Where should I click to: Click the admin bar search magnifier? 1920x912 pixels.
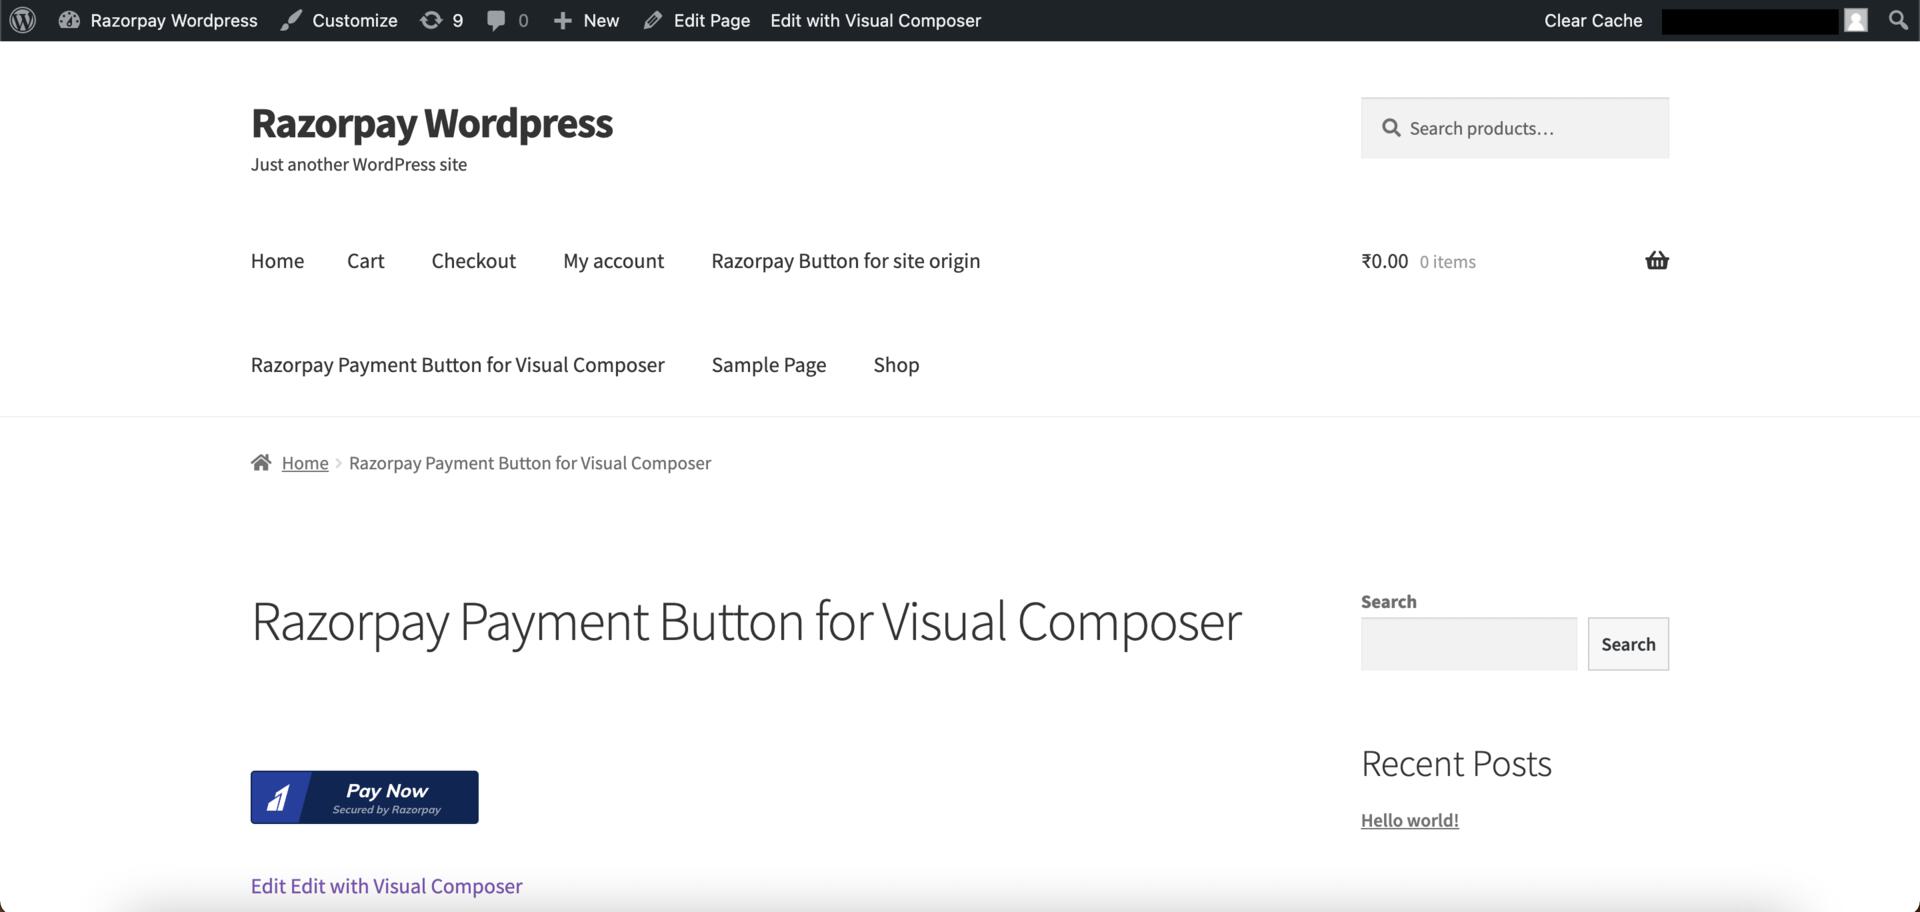1898,20
